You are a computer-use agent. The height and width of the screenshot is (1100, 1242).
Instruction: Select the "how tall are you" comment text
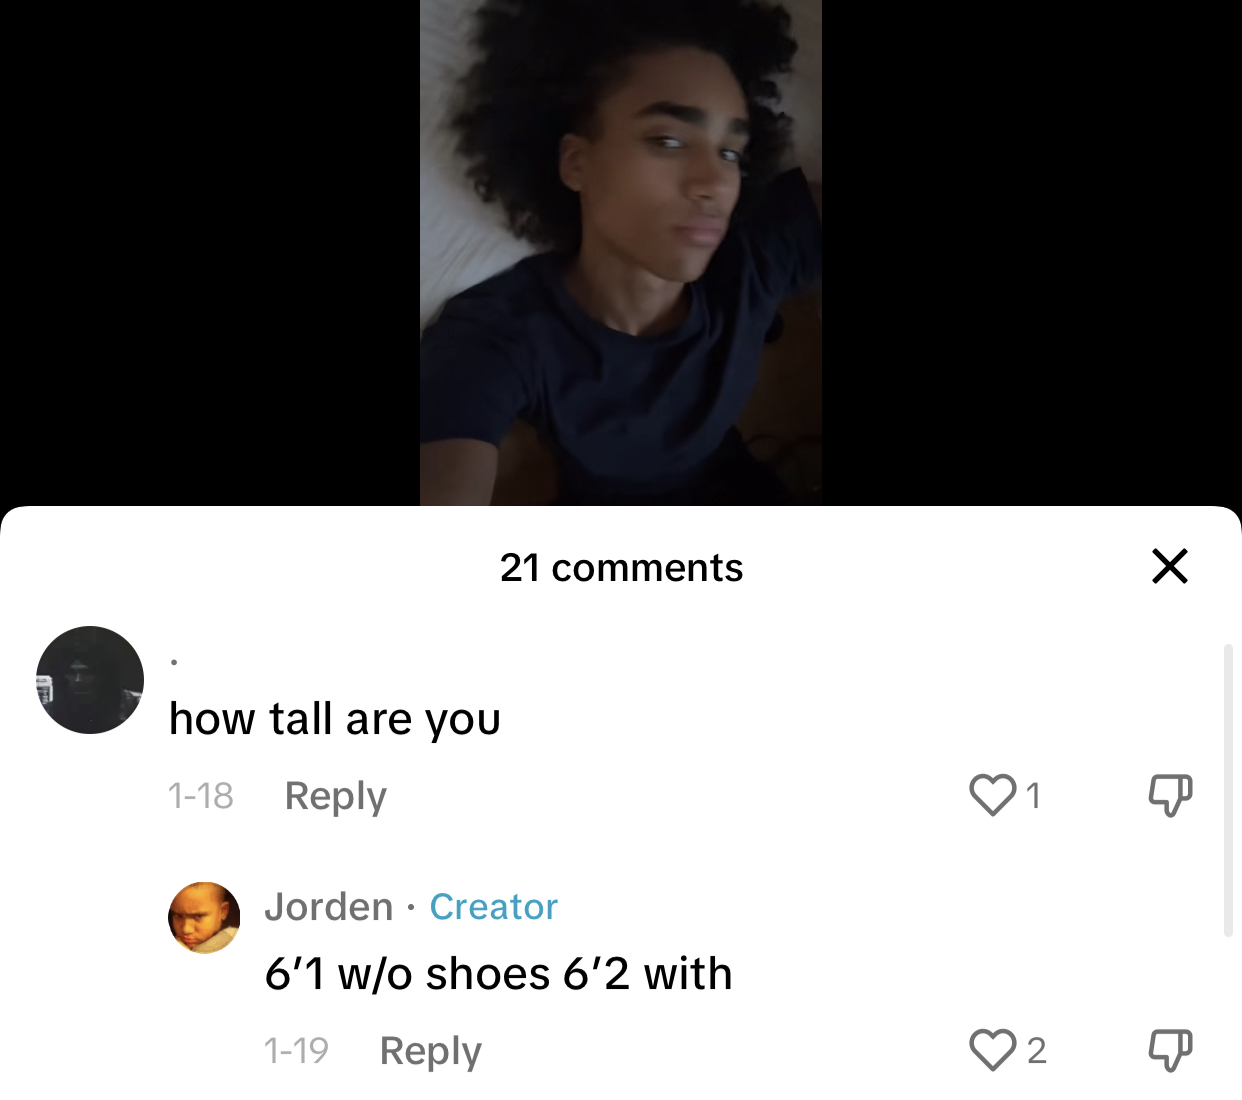click(335, 719)
